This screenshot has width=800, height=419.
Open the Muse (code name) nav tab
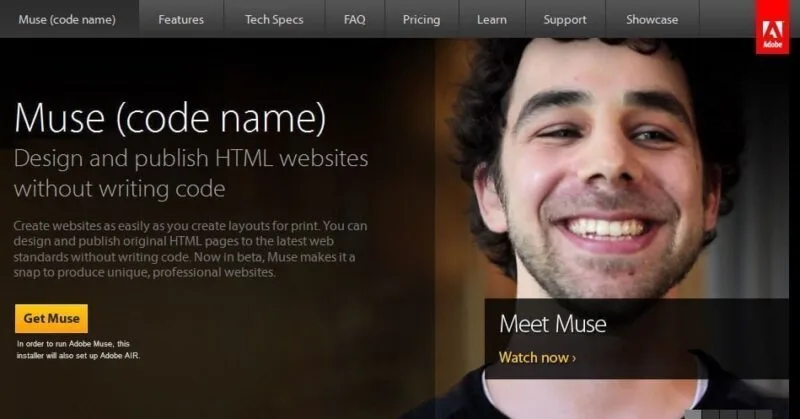tap(67, 19)
